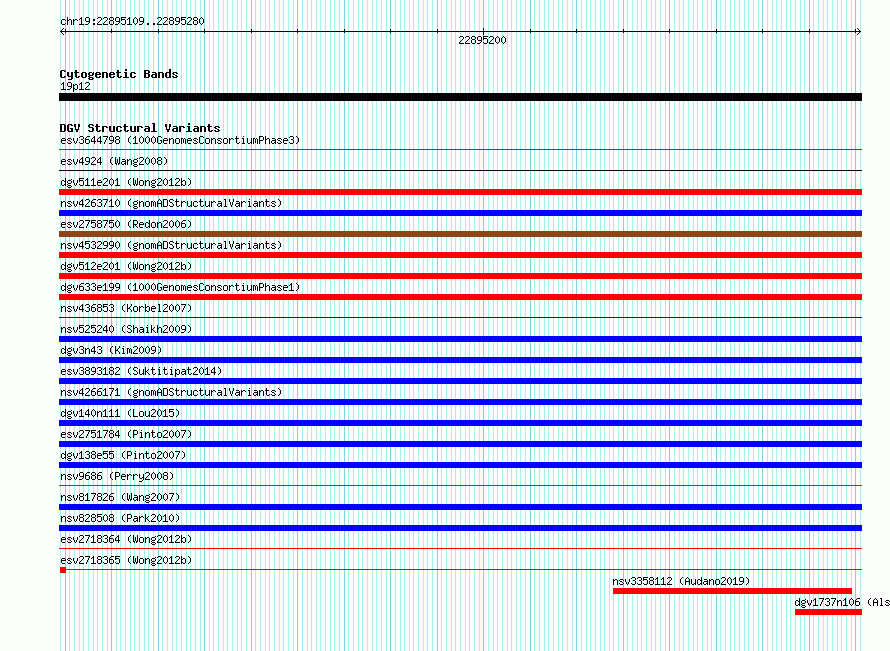Click the red bar under dgv633e199
Screen dimensions: 890x651
[x=460, y=297]
